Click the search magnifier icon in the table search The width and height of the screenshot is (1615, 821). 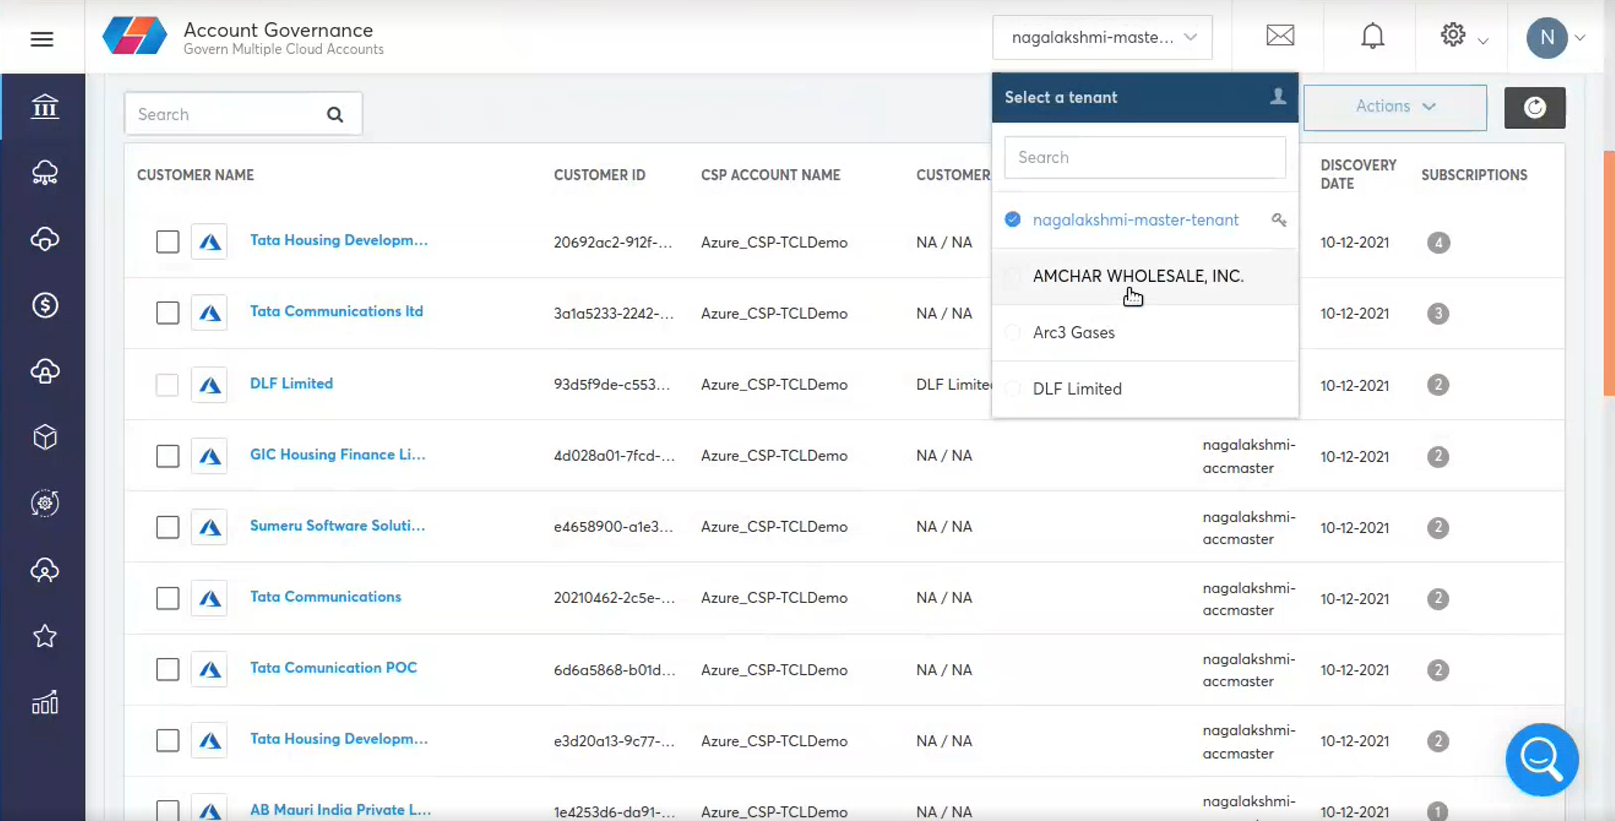tap(335, 115)
